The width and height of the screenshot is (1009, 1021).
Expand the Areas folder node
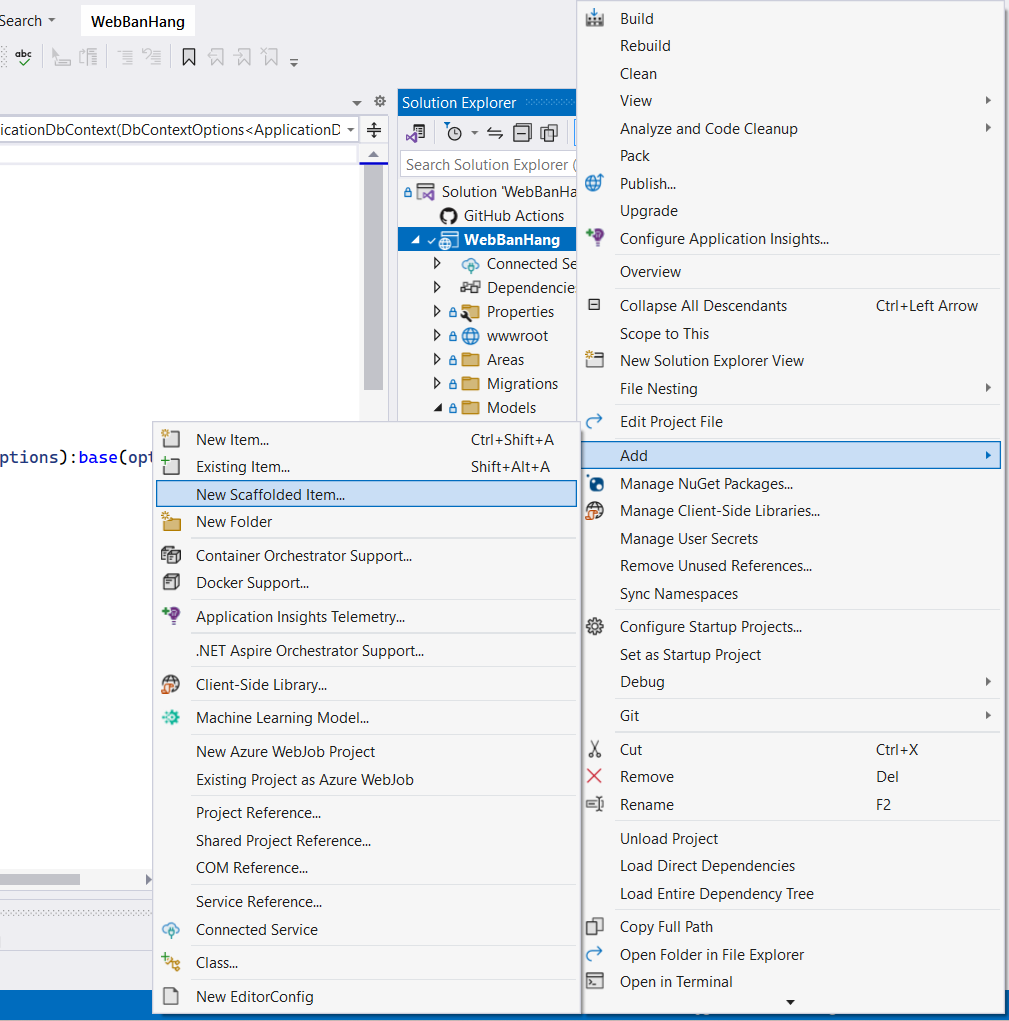[x=437, y=359]
